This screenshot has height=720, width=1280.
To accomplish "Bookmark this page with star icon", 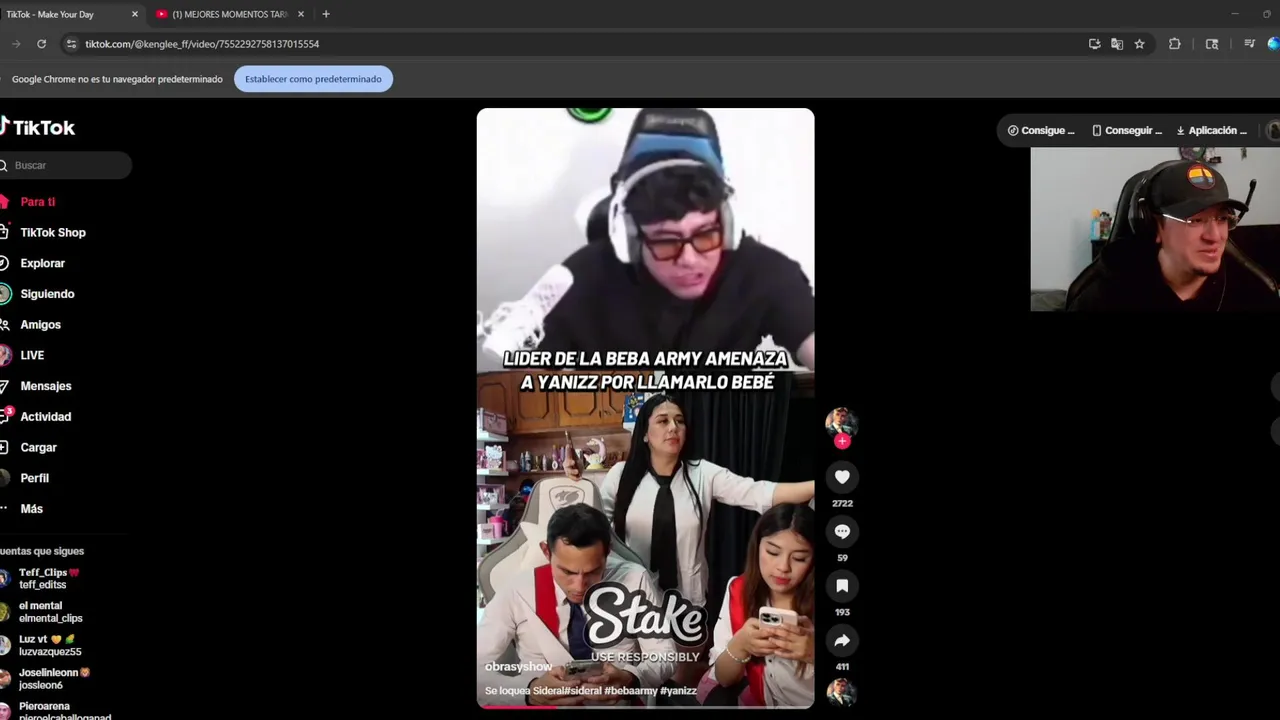I will [1139, 44].
